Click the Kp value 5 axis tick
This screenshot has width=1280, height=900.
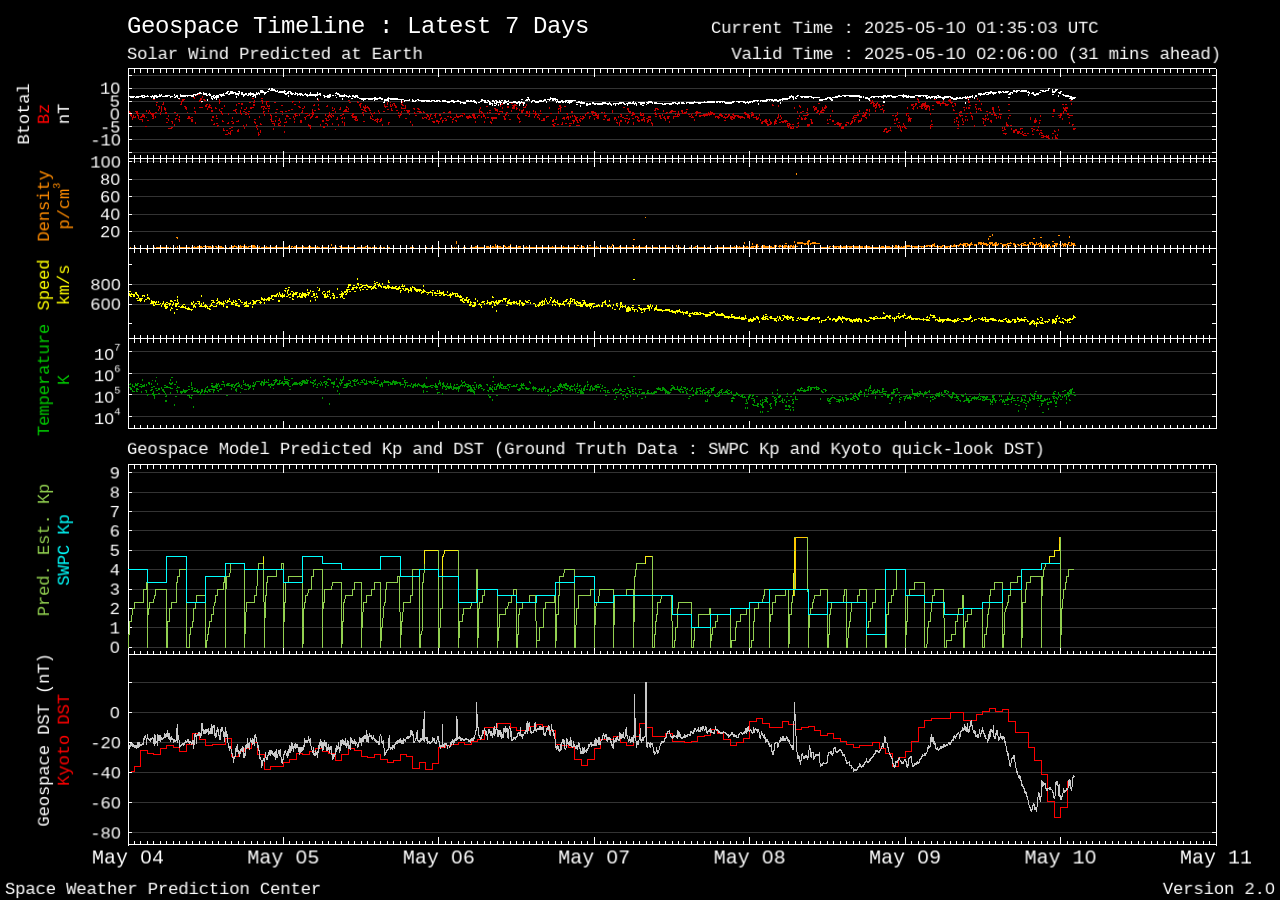pyautogui.click(x=115, y=550)
